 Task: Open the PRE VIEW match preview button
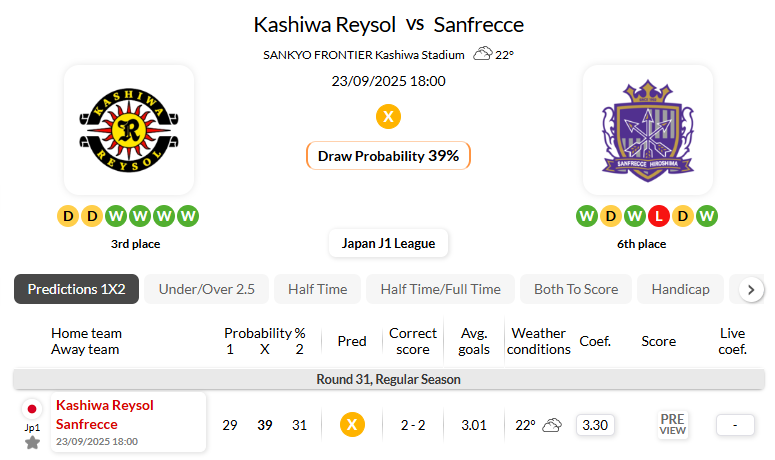click(x=673, y=424)
